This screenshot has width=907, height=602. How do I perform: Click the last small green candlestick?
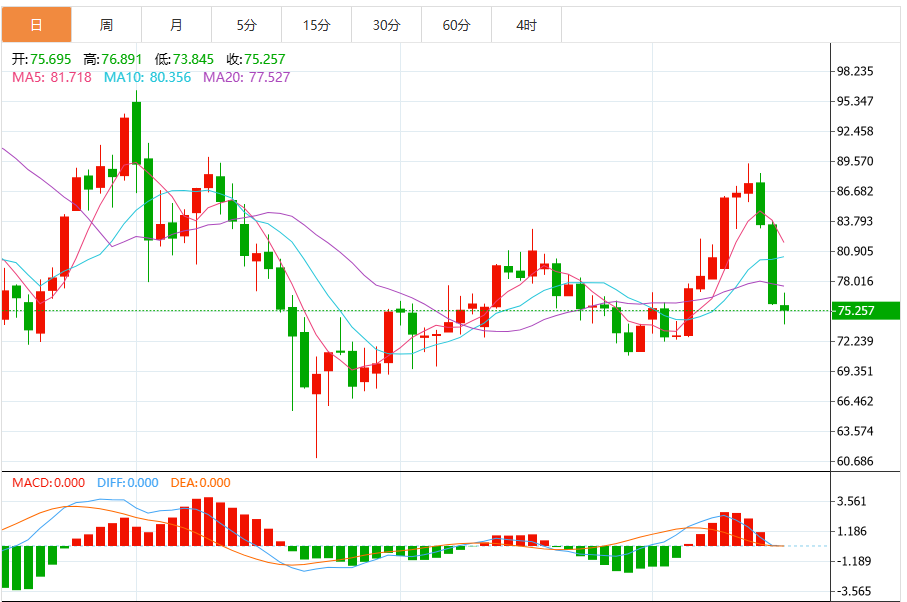pos(784,308)
